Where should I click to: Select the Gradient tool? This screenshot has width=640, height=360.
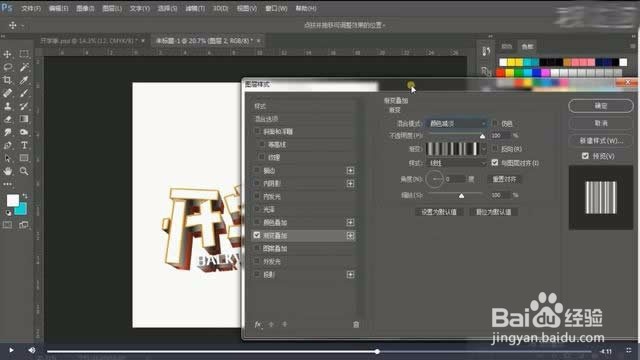point(24,119)
